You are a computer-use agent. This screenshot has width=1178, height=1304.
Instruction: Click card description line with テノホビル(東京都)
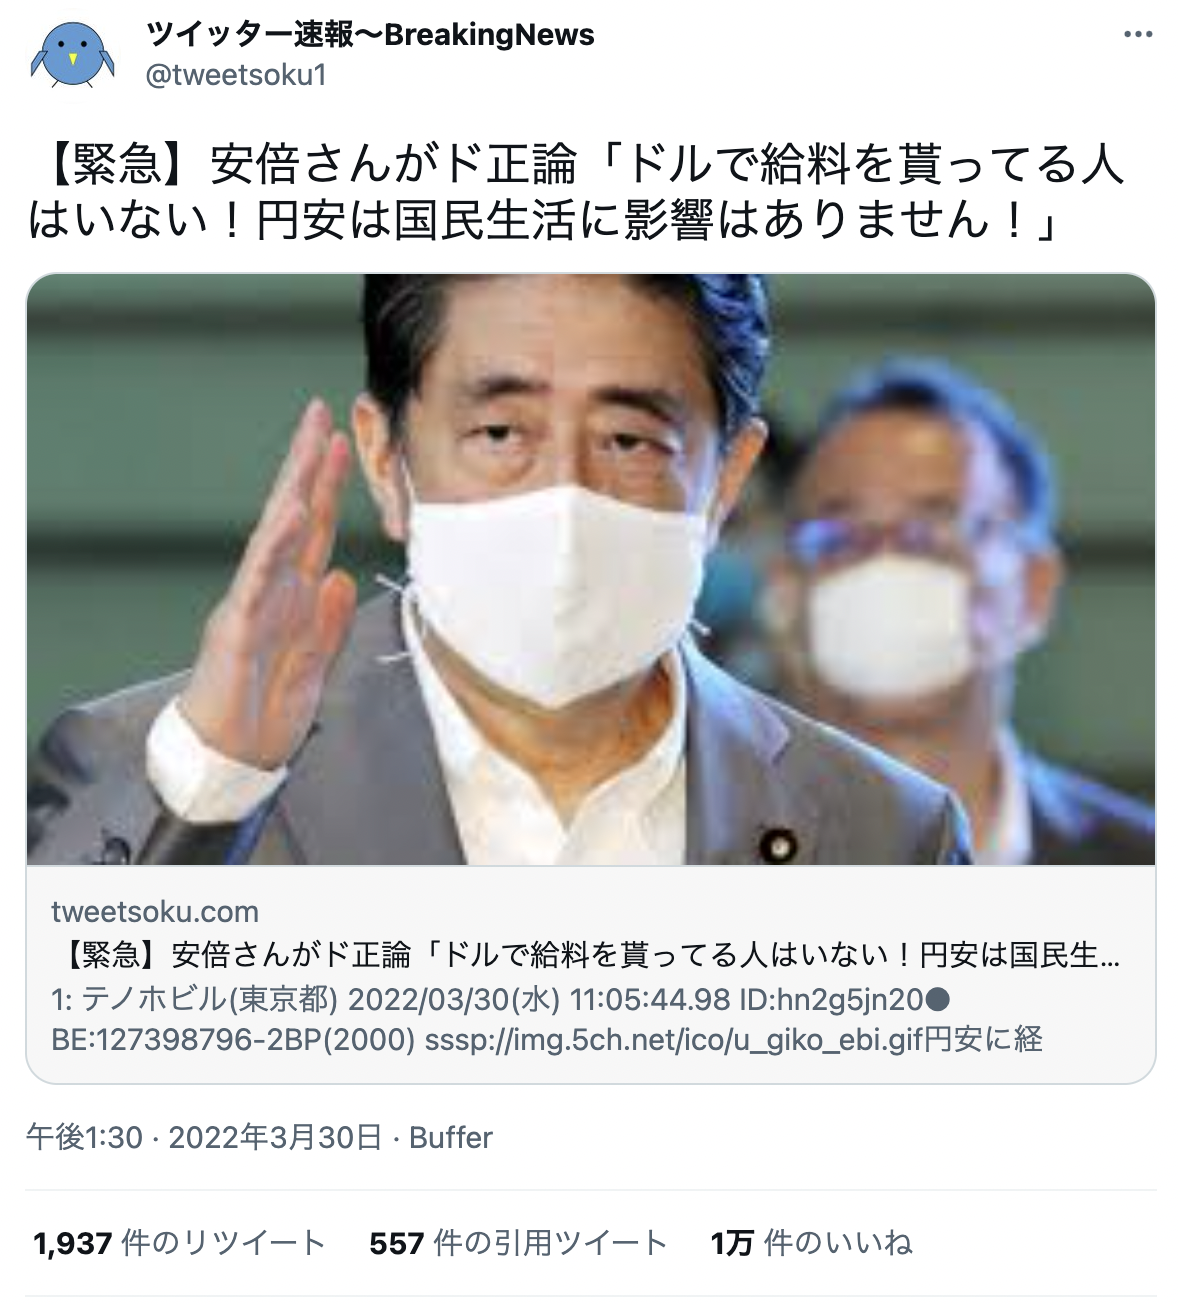click(x=500, y=999)
